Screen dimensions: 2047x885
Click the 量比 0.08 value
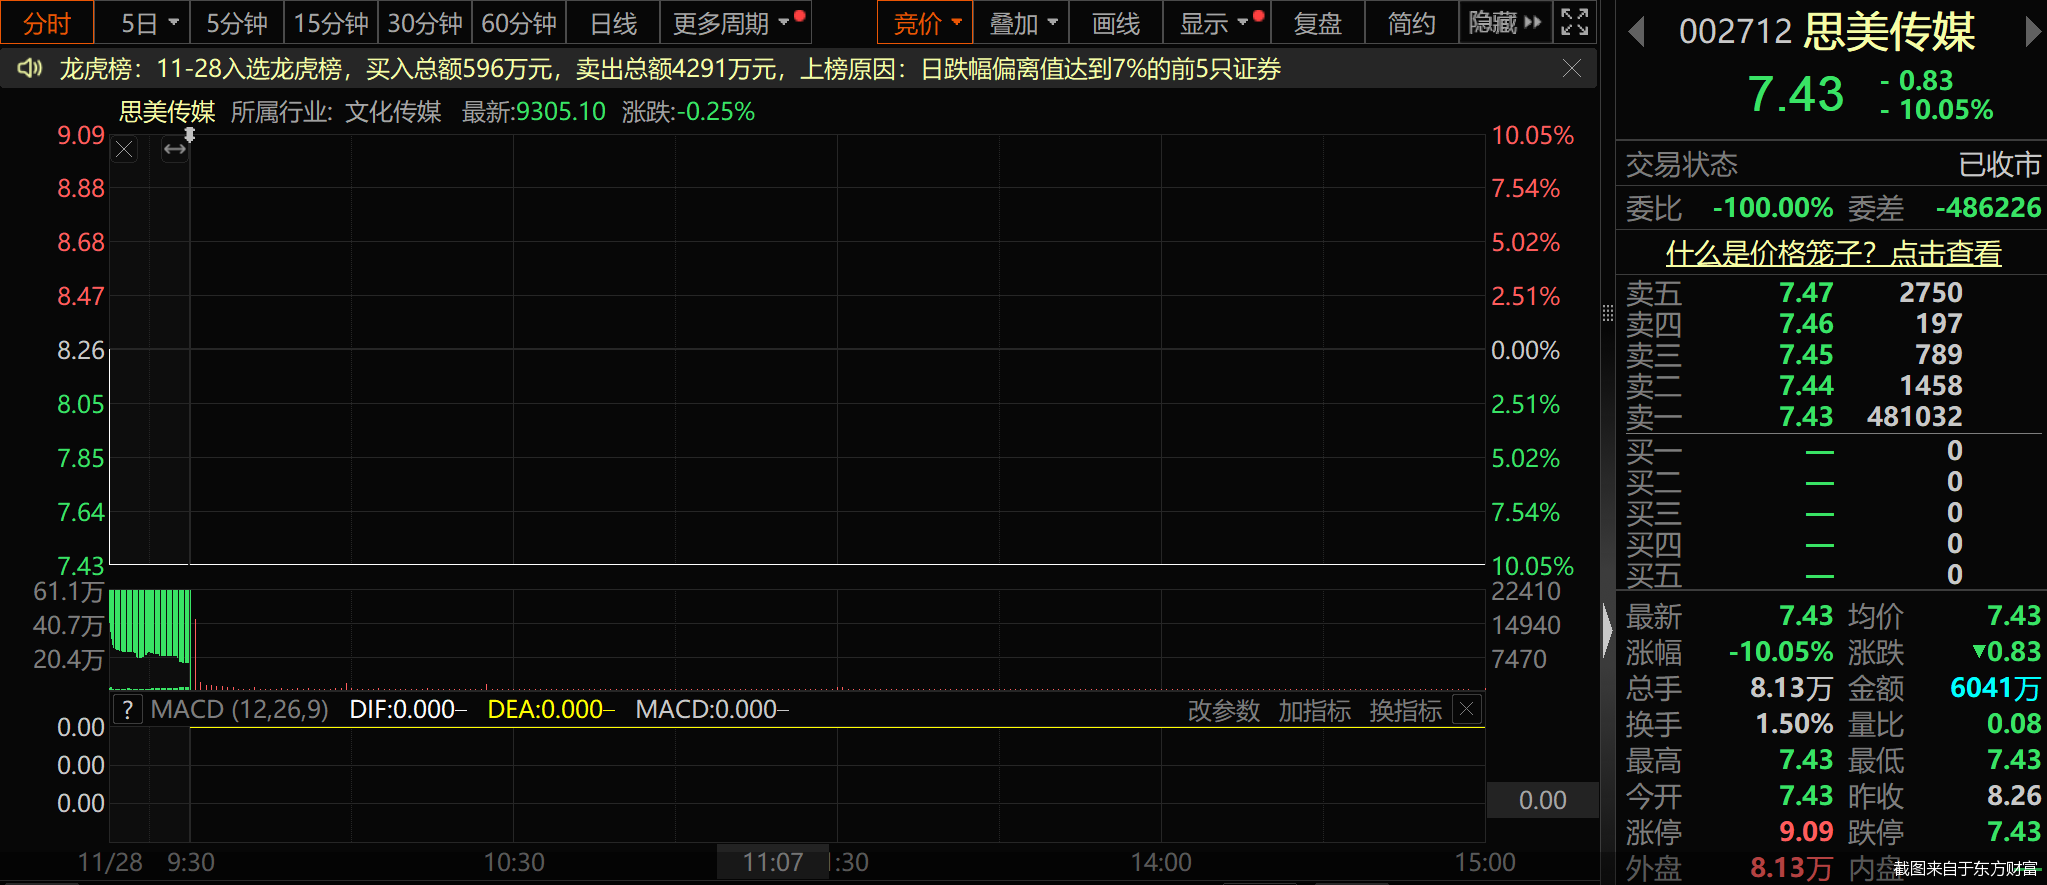(2014, 724)
